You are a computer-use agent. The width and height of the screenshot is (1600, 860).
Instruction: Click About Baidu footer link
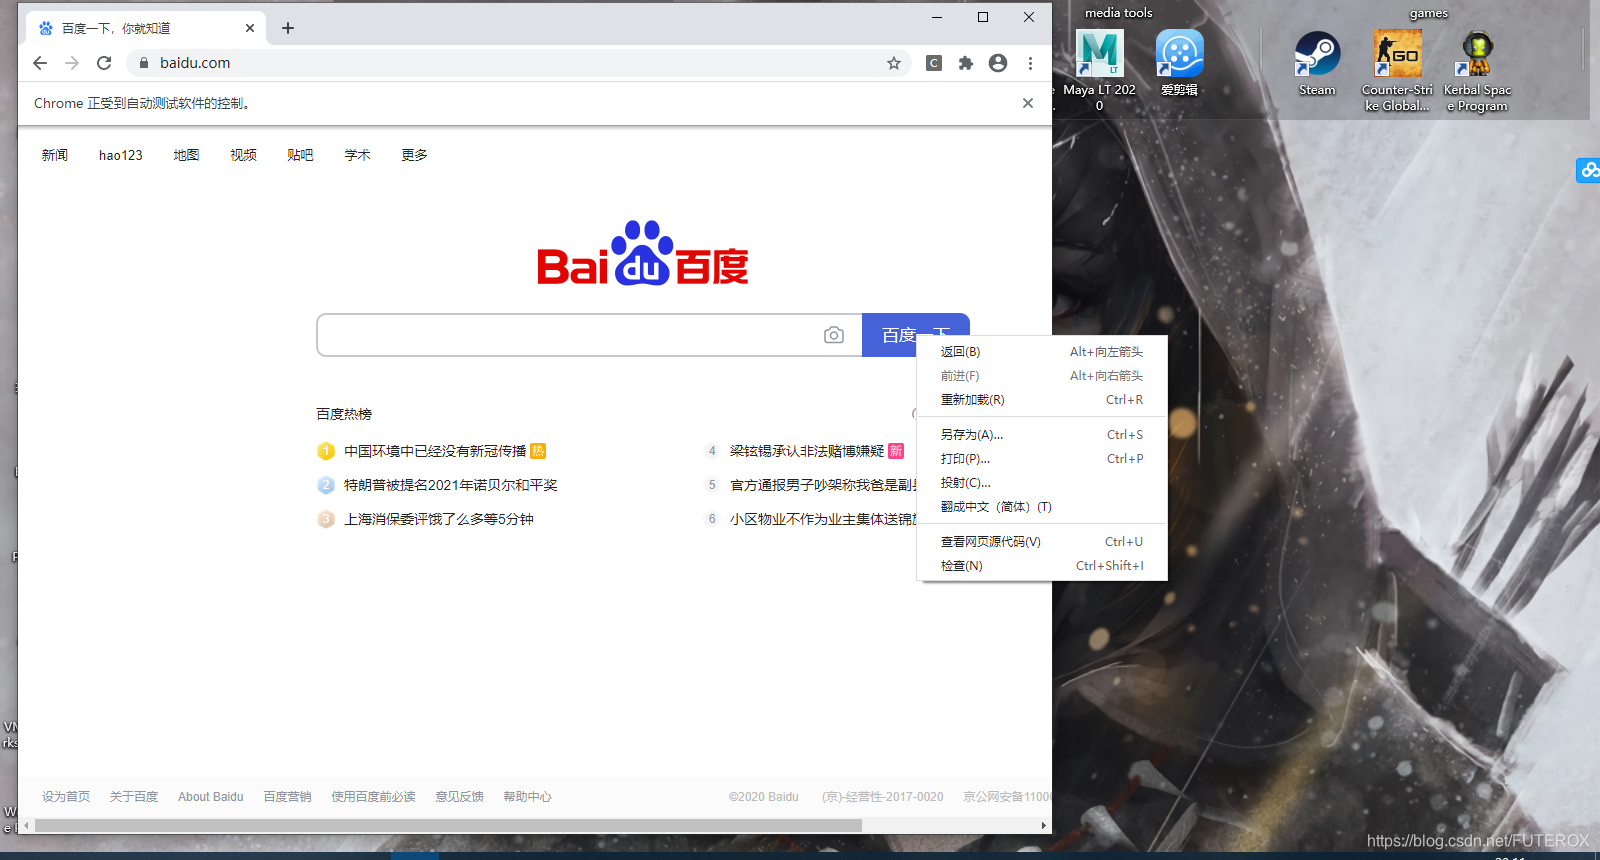pyautogui.click(x=211, y=797)
